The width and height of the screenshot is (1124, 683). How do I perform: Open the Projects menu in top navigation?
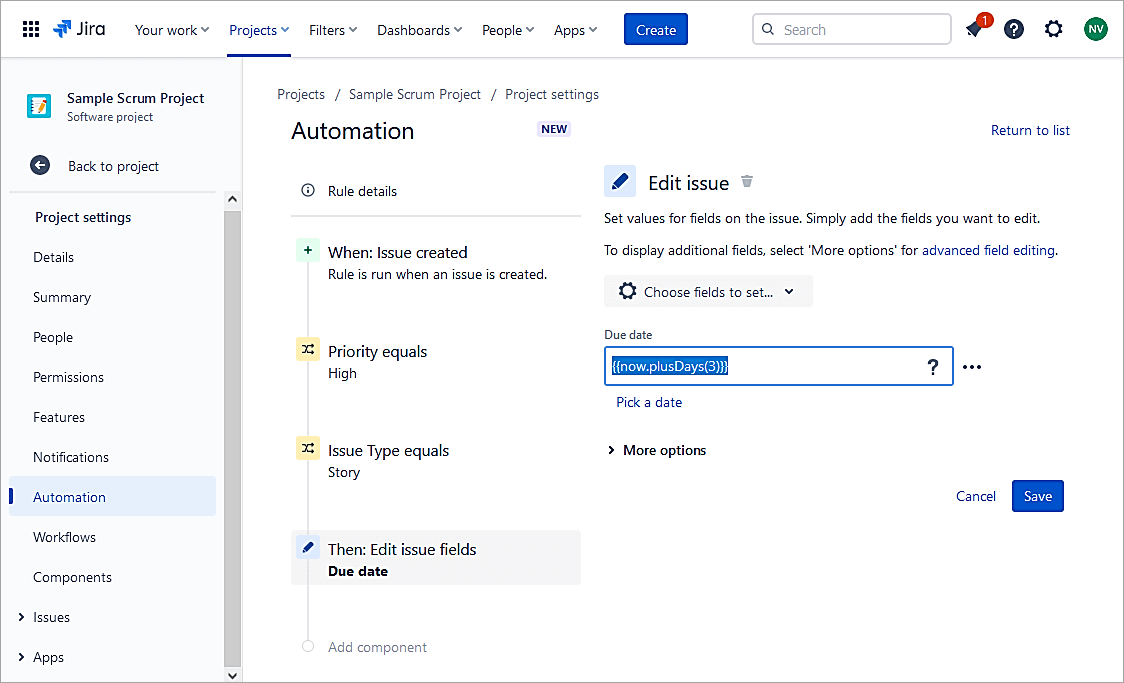click(258, 30)
